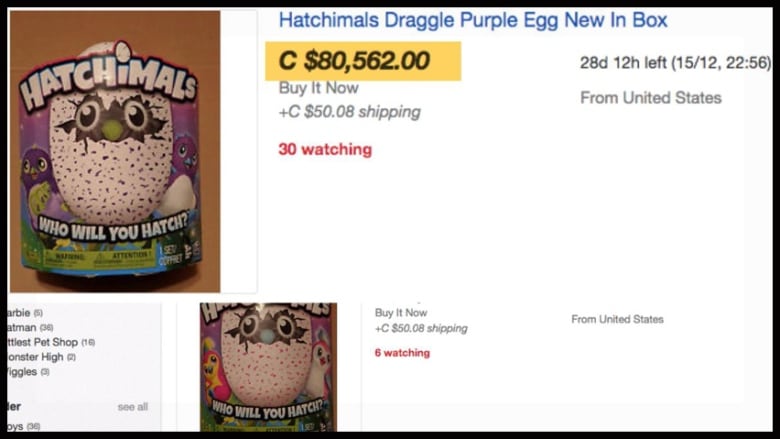Filter by Barbie in sidebar

pos(25,313)
